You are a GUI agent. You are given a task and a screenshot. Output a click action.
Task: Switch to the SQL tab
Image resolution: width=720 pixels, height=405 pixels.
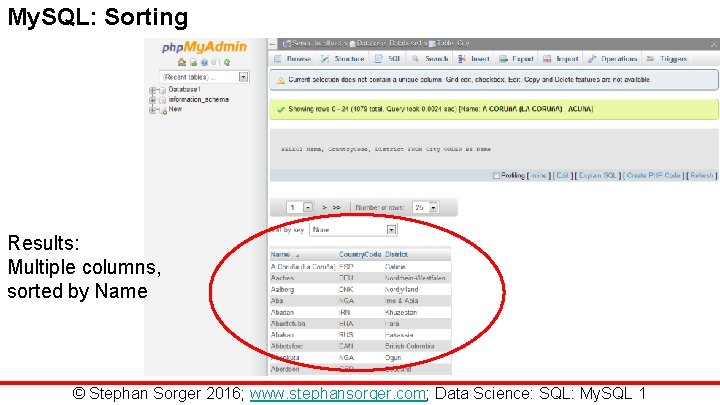[388, 59]
